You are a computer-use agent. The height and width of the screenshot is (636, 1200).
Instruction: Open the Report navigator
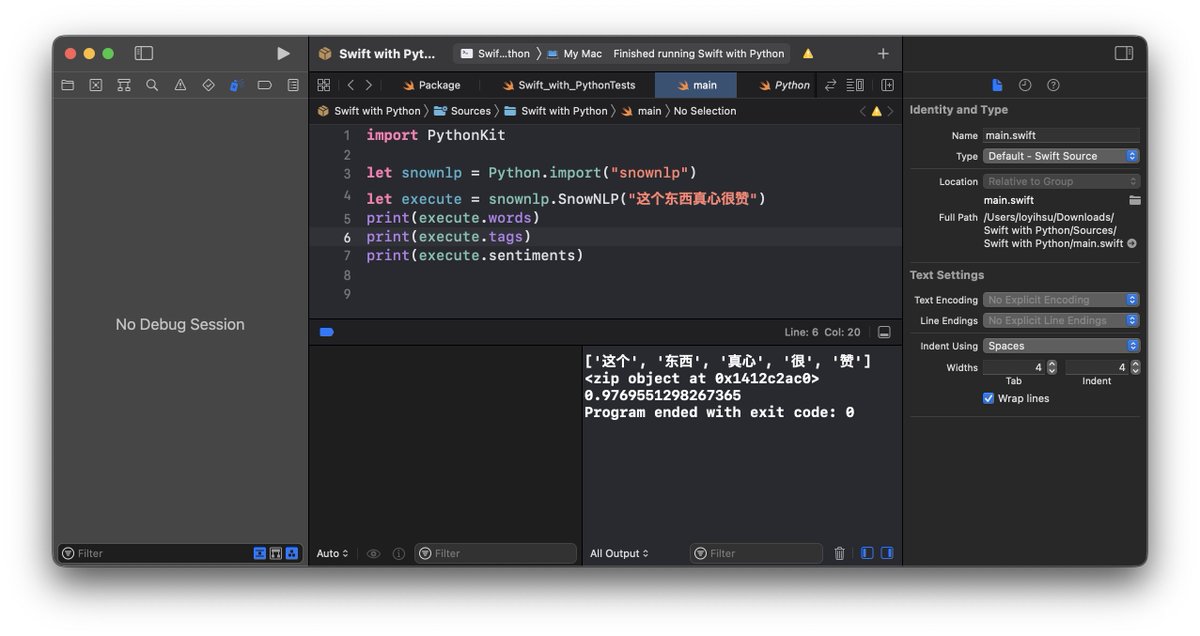(293, 85)
